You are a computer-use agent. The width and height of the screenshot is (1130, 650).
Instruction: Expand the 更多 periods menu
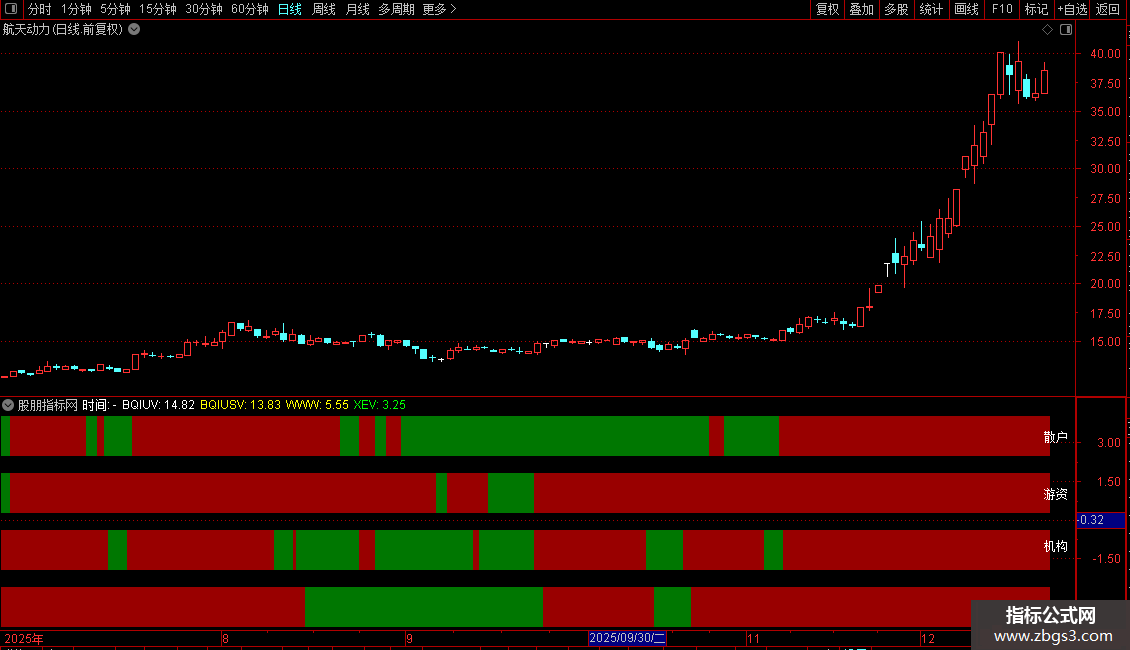coord(440,9)
